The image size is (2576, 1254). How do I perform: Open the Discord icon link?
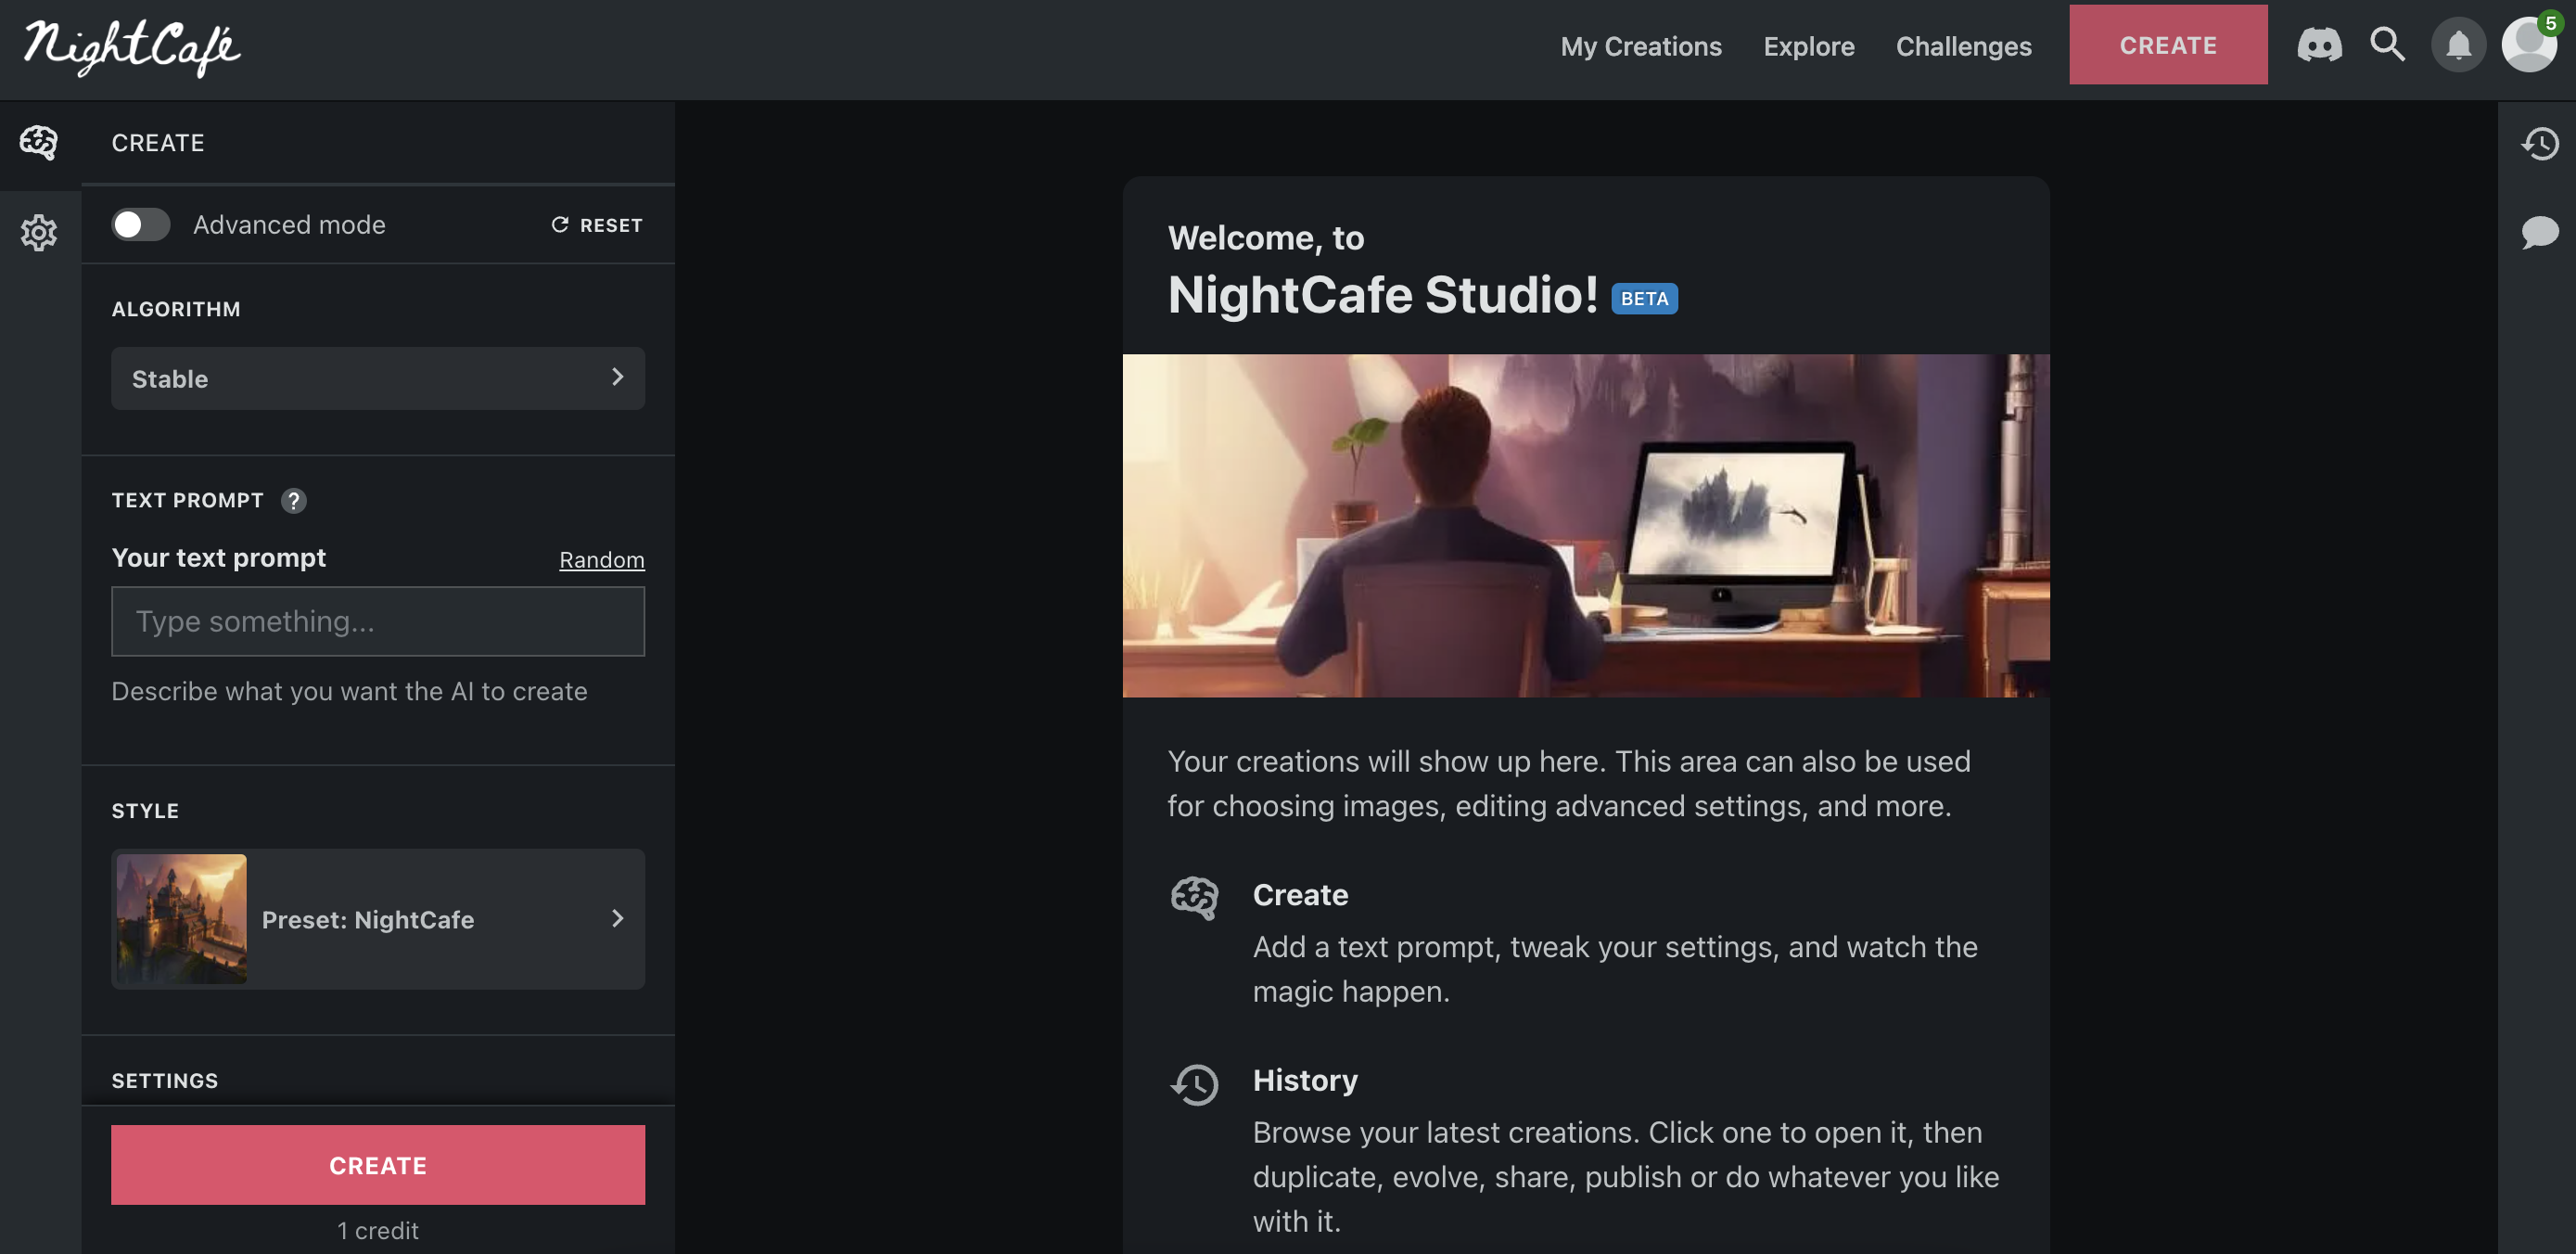click(x=2319, y=45)
